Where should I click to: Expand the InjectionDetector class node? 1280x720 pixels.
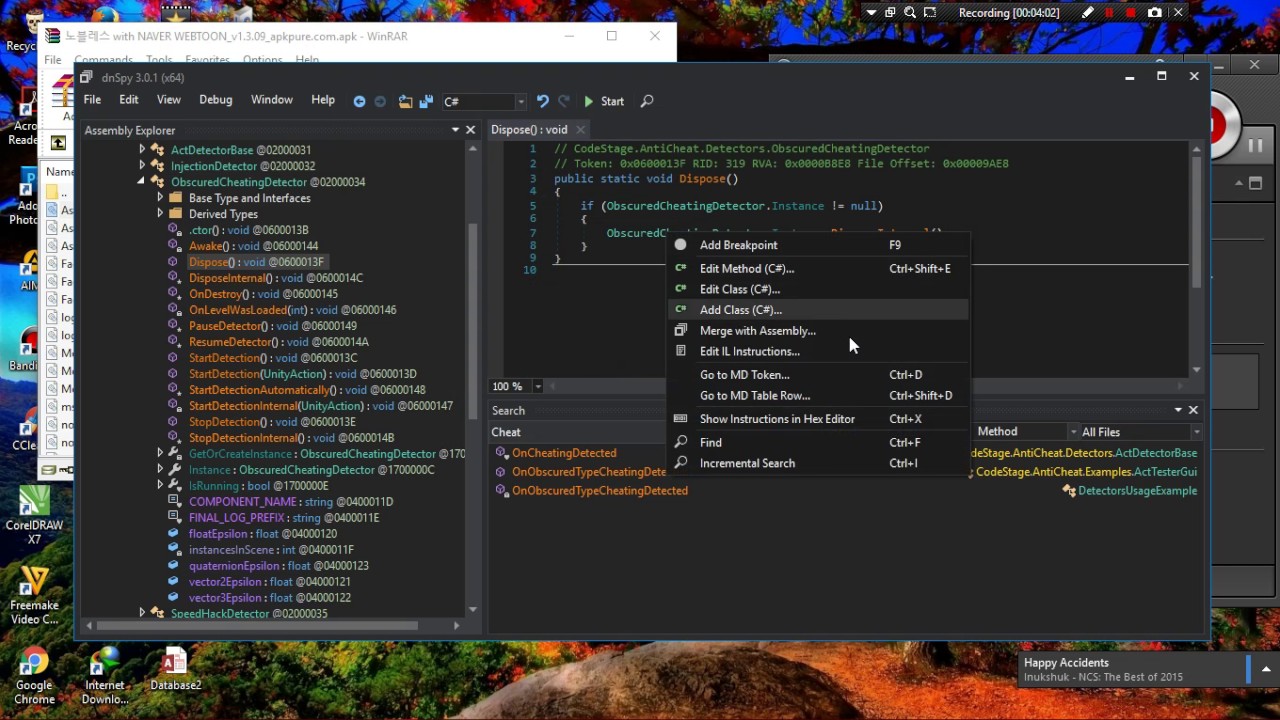click(x=142, y=166)
